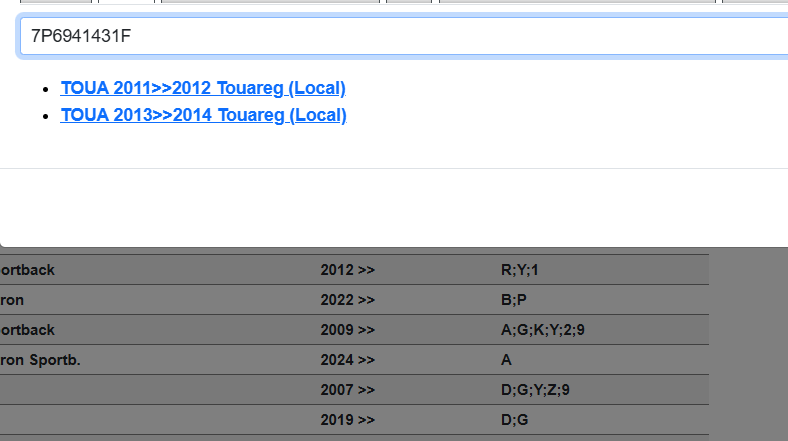Click the B;P code cell
The height and width of the screenshot is (441, 788).
[513, 300]
